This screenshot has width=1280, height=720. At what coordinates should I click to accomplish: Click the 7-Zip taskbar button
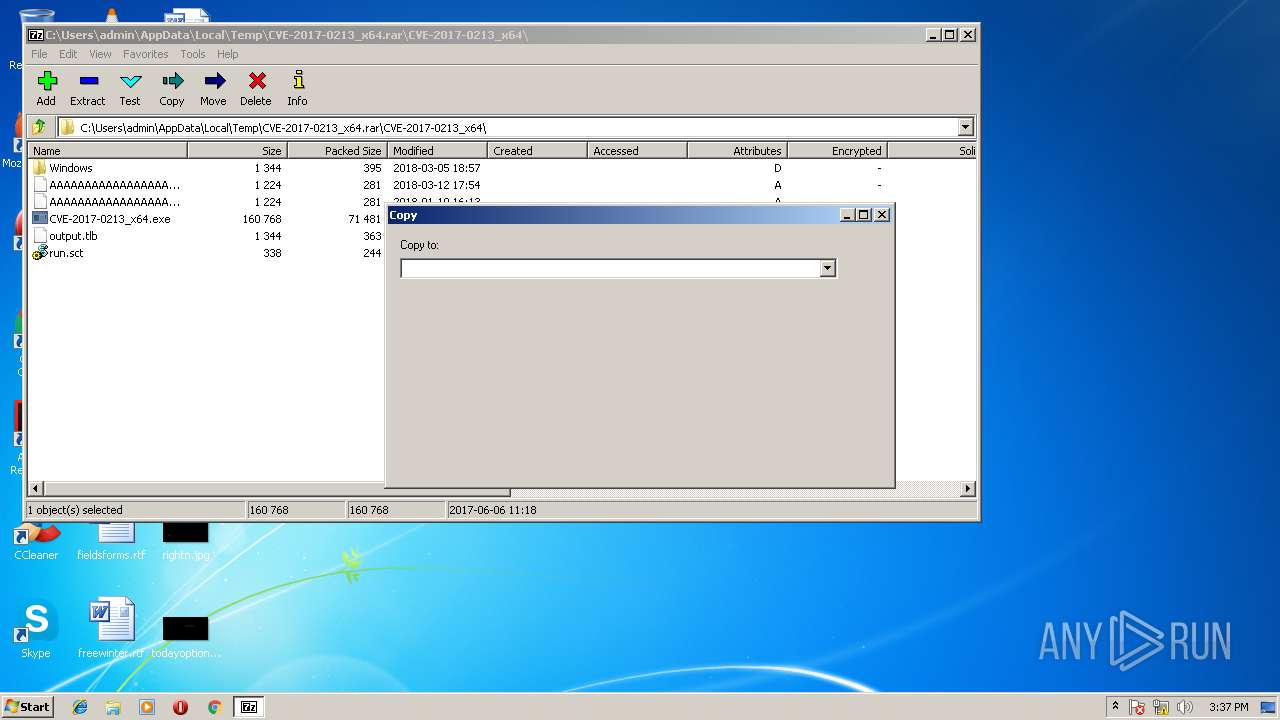point(249,707)
